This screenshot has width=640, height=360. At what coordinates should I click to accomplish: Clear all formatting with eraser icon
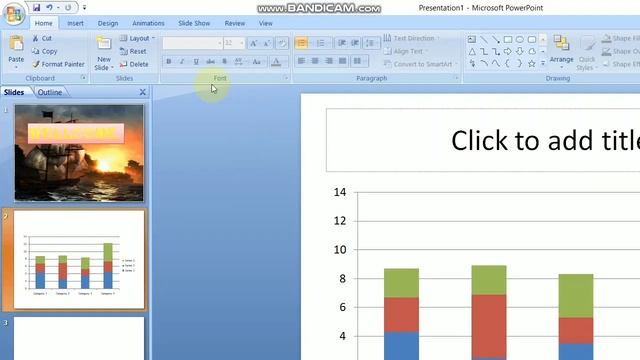click(x=282, y=43)
